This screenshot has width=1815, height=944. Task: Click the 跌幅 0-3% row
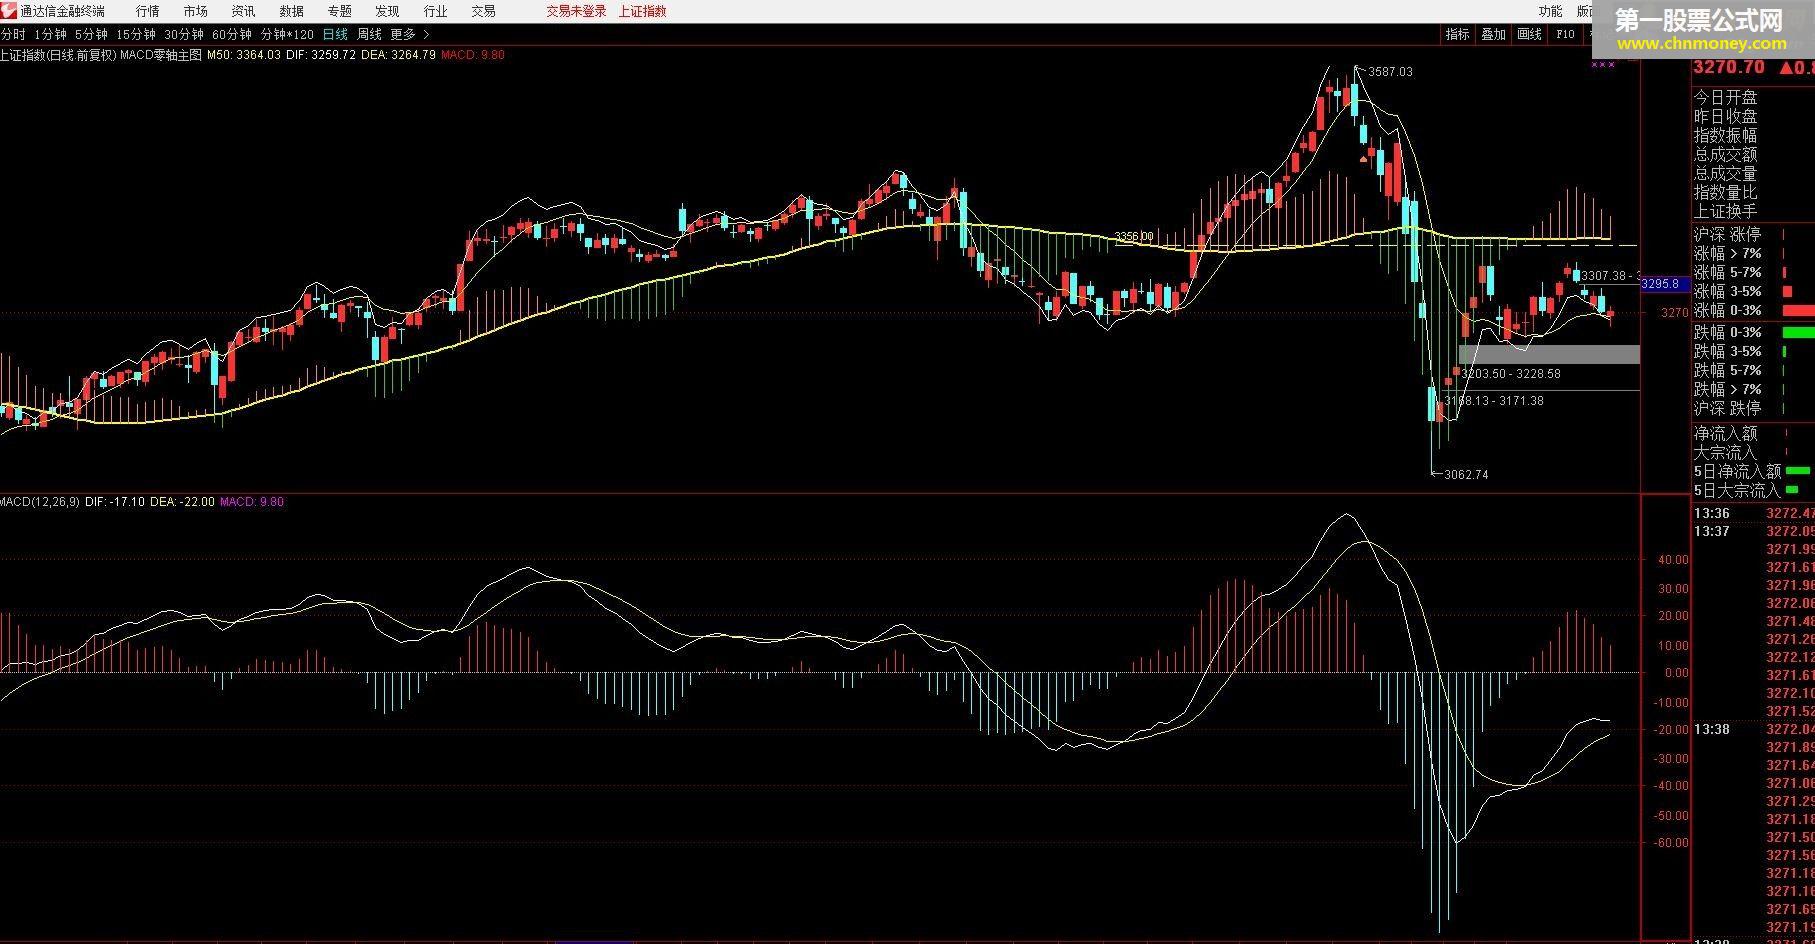(x=1753, y=332)
